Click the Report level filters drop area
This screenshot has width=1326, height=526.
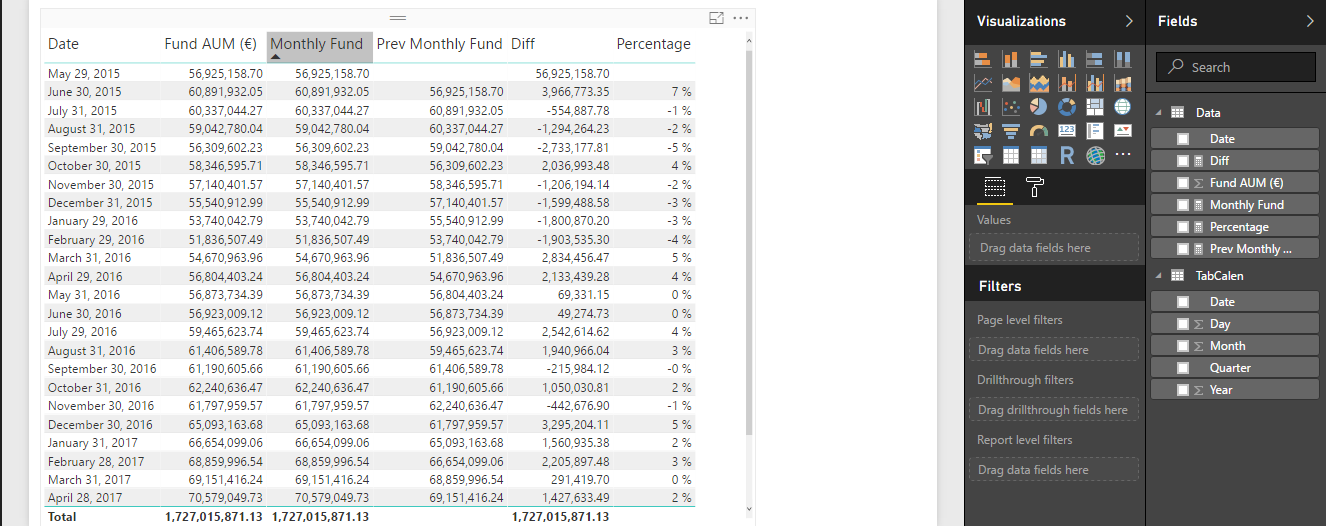coord(1053,470)
